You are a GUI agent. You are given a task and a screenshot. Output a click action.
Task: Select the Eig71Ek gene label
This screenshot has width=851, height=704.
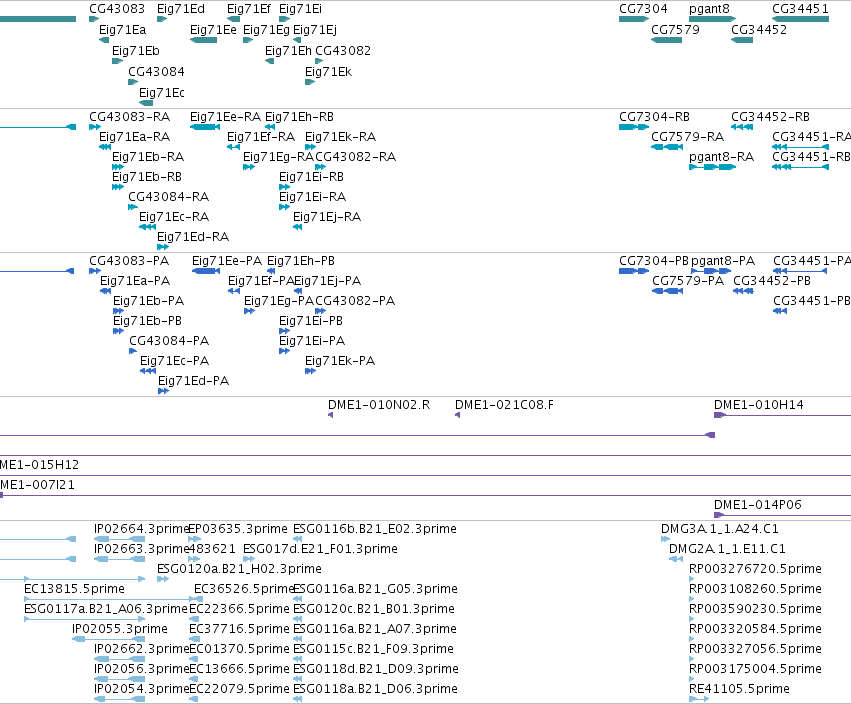click(x=328, y=72)
